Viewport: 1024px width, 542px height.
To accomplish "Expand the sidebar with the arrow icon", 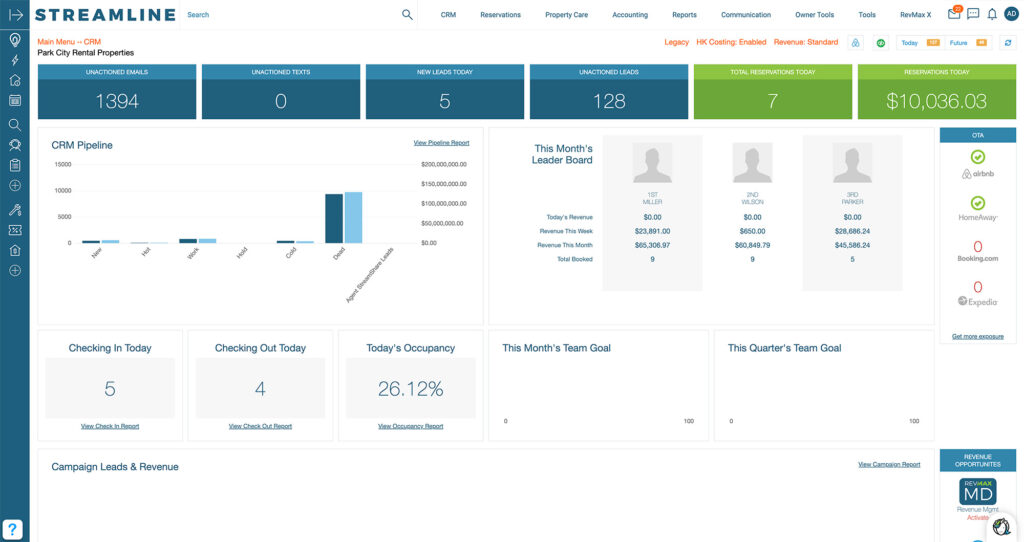I will [15, 14].
